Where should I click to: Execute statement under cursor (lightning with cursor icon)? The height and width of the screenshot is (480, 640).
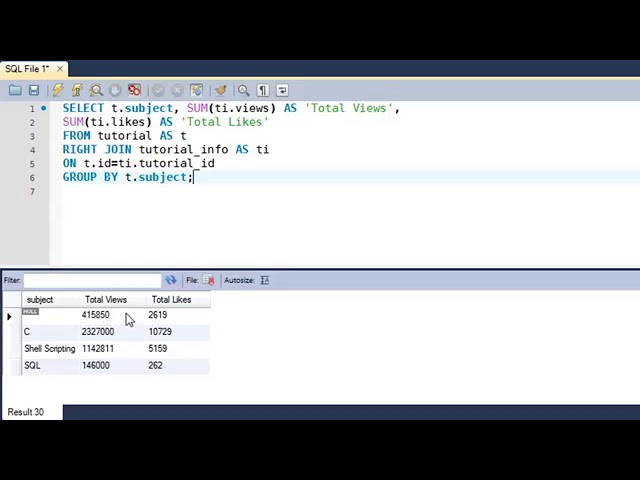coord(77,90)
